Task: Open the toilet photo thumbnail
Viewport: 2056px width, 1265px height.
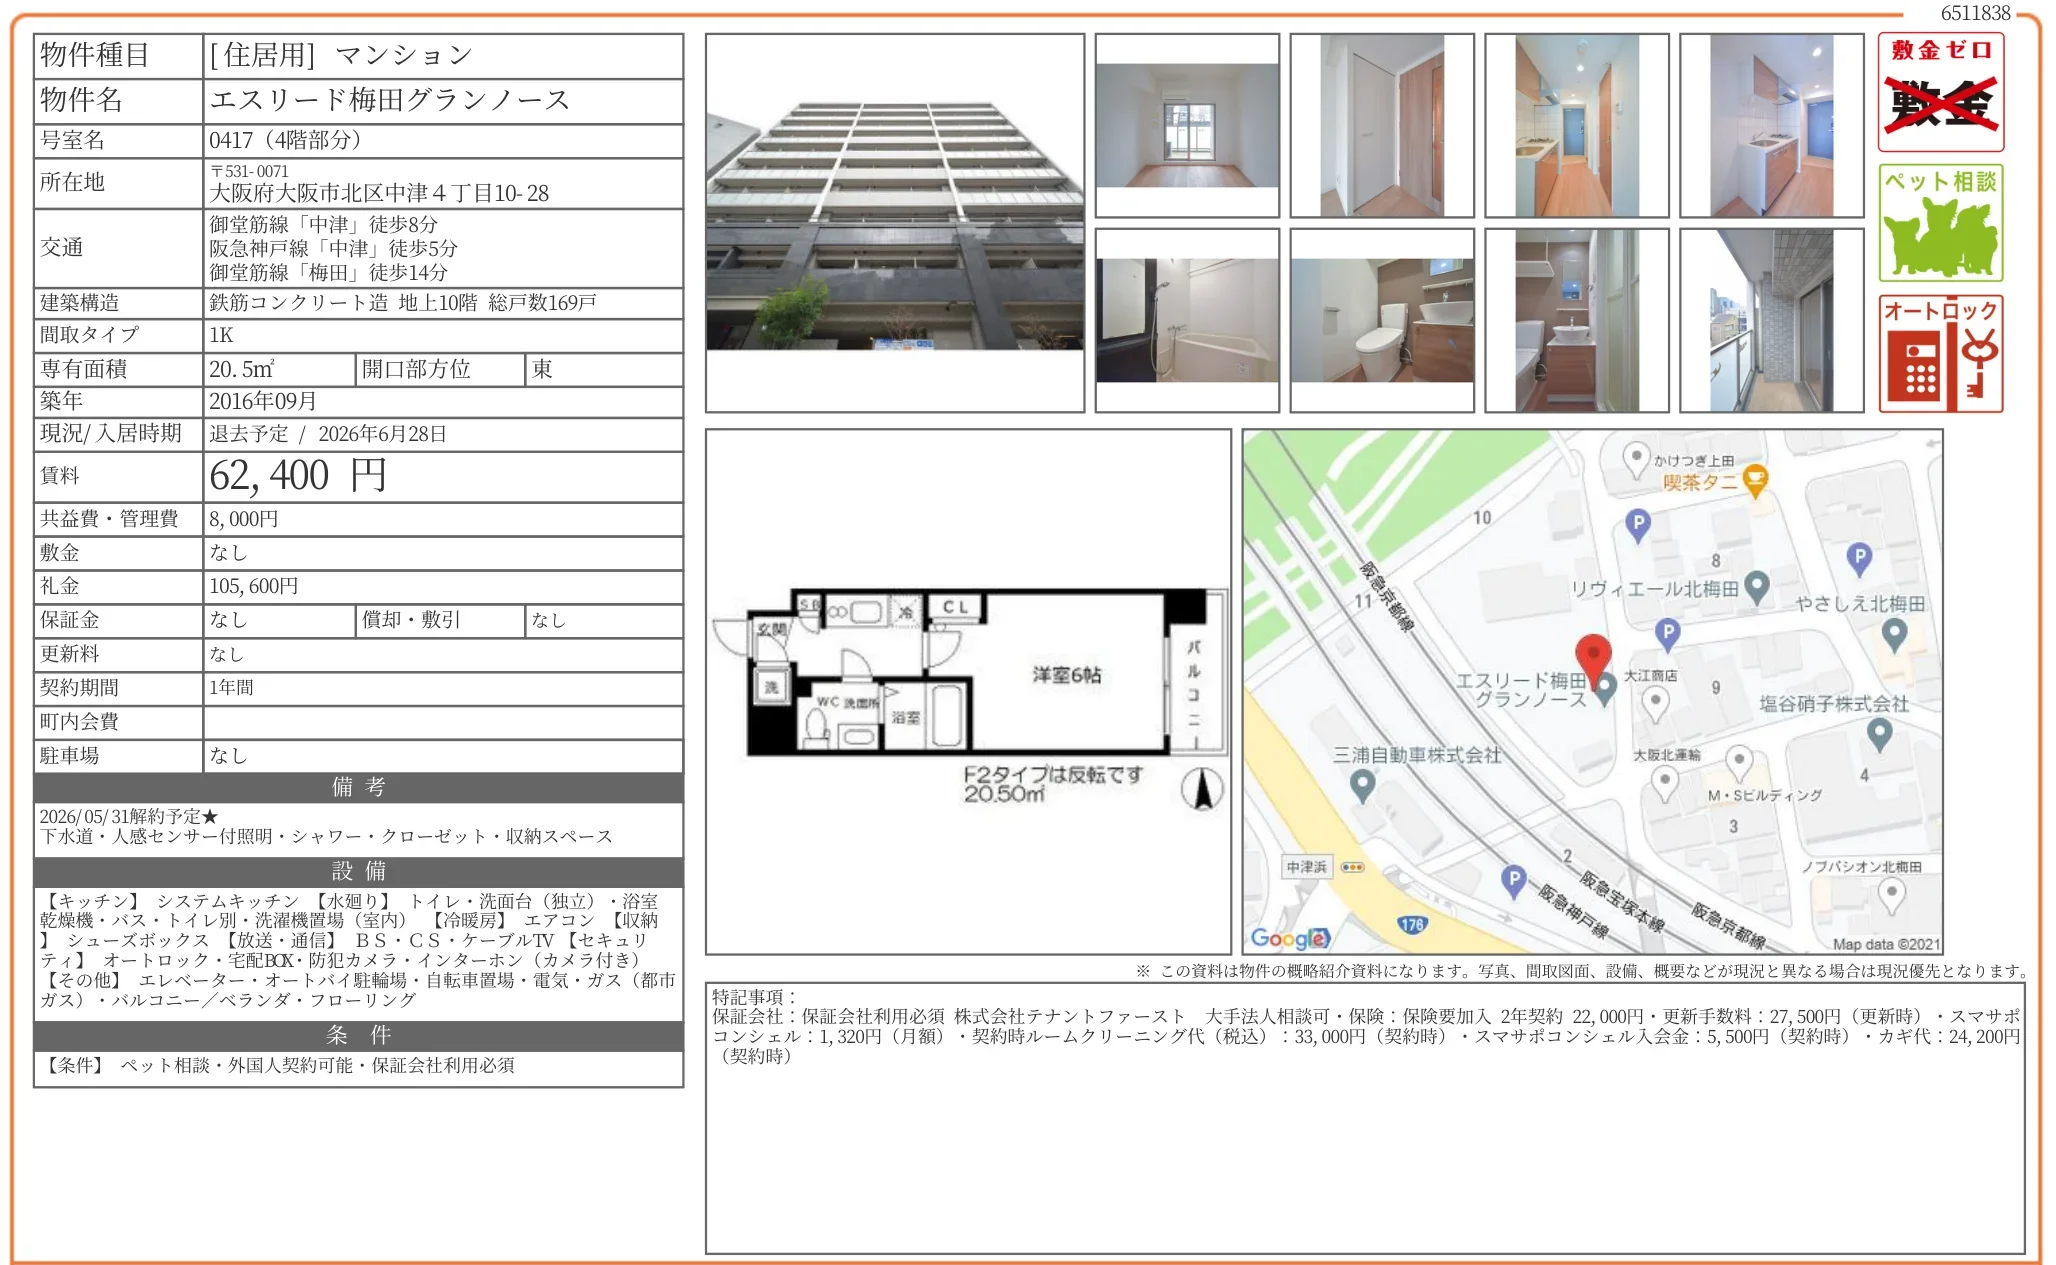Action: (1381, 321)
